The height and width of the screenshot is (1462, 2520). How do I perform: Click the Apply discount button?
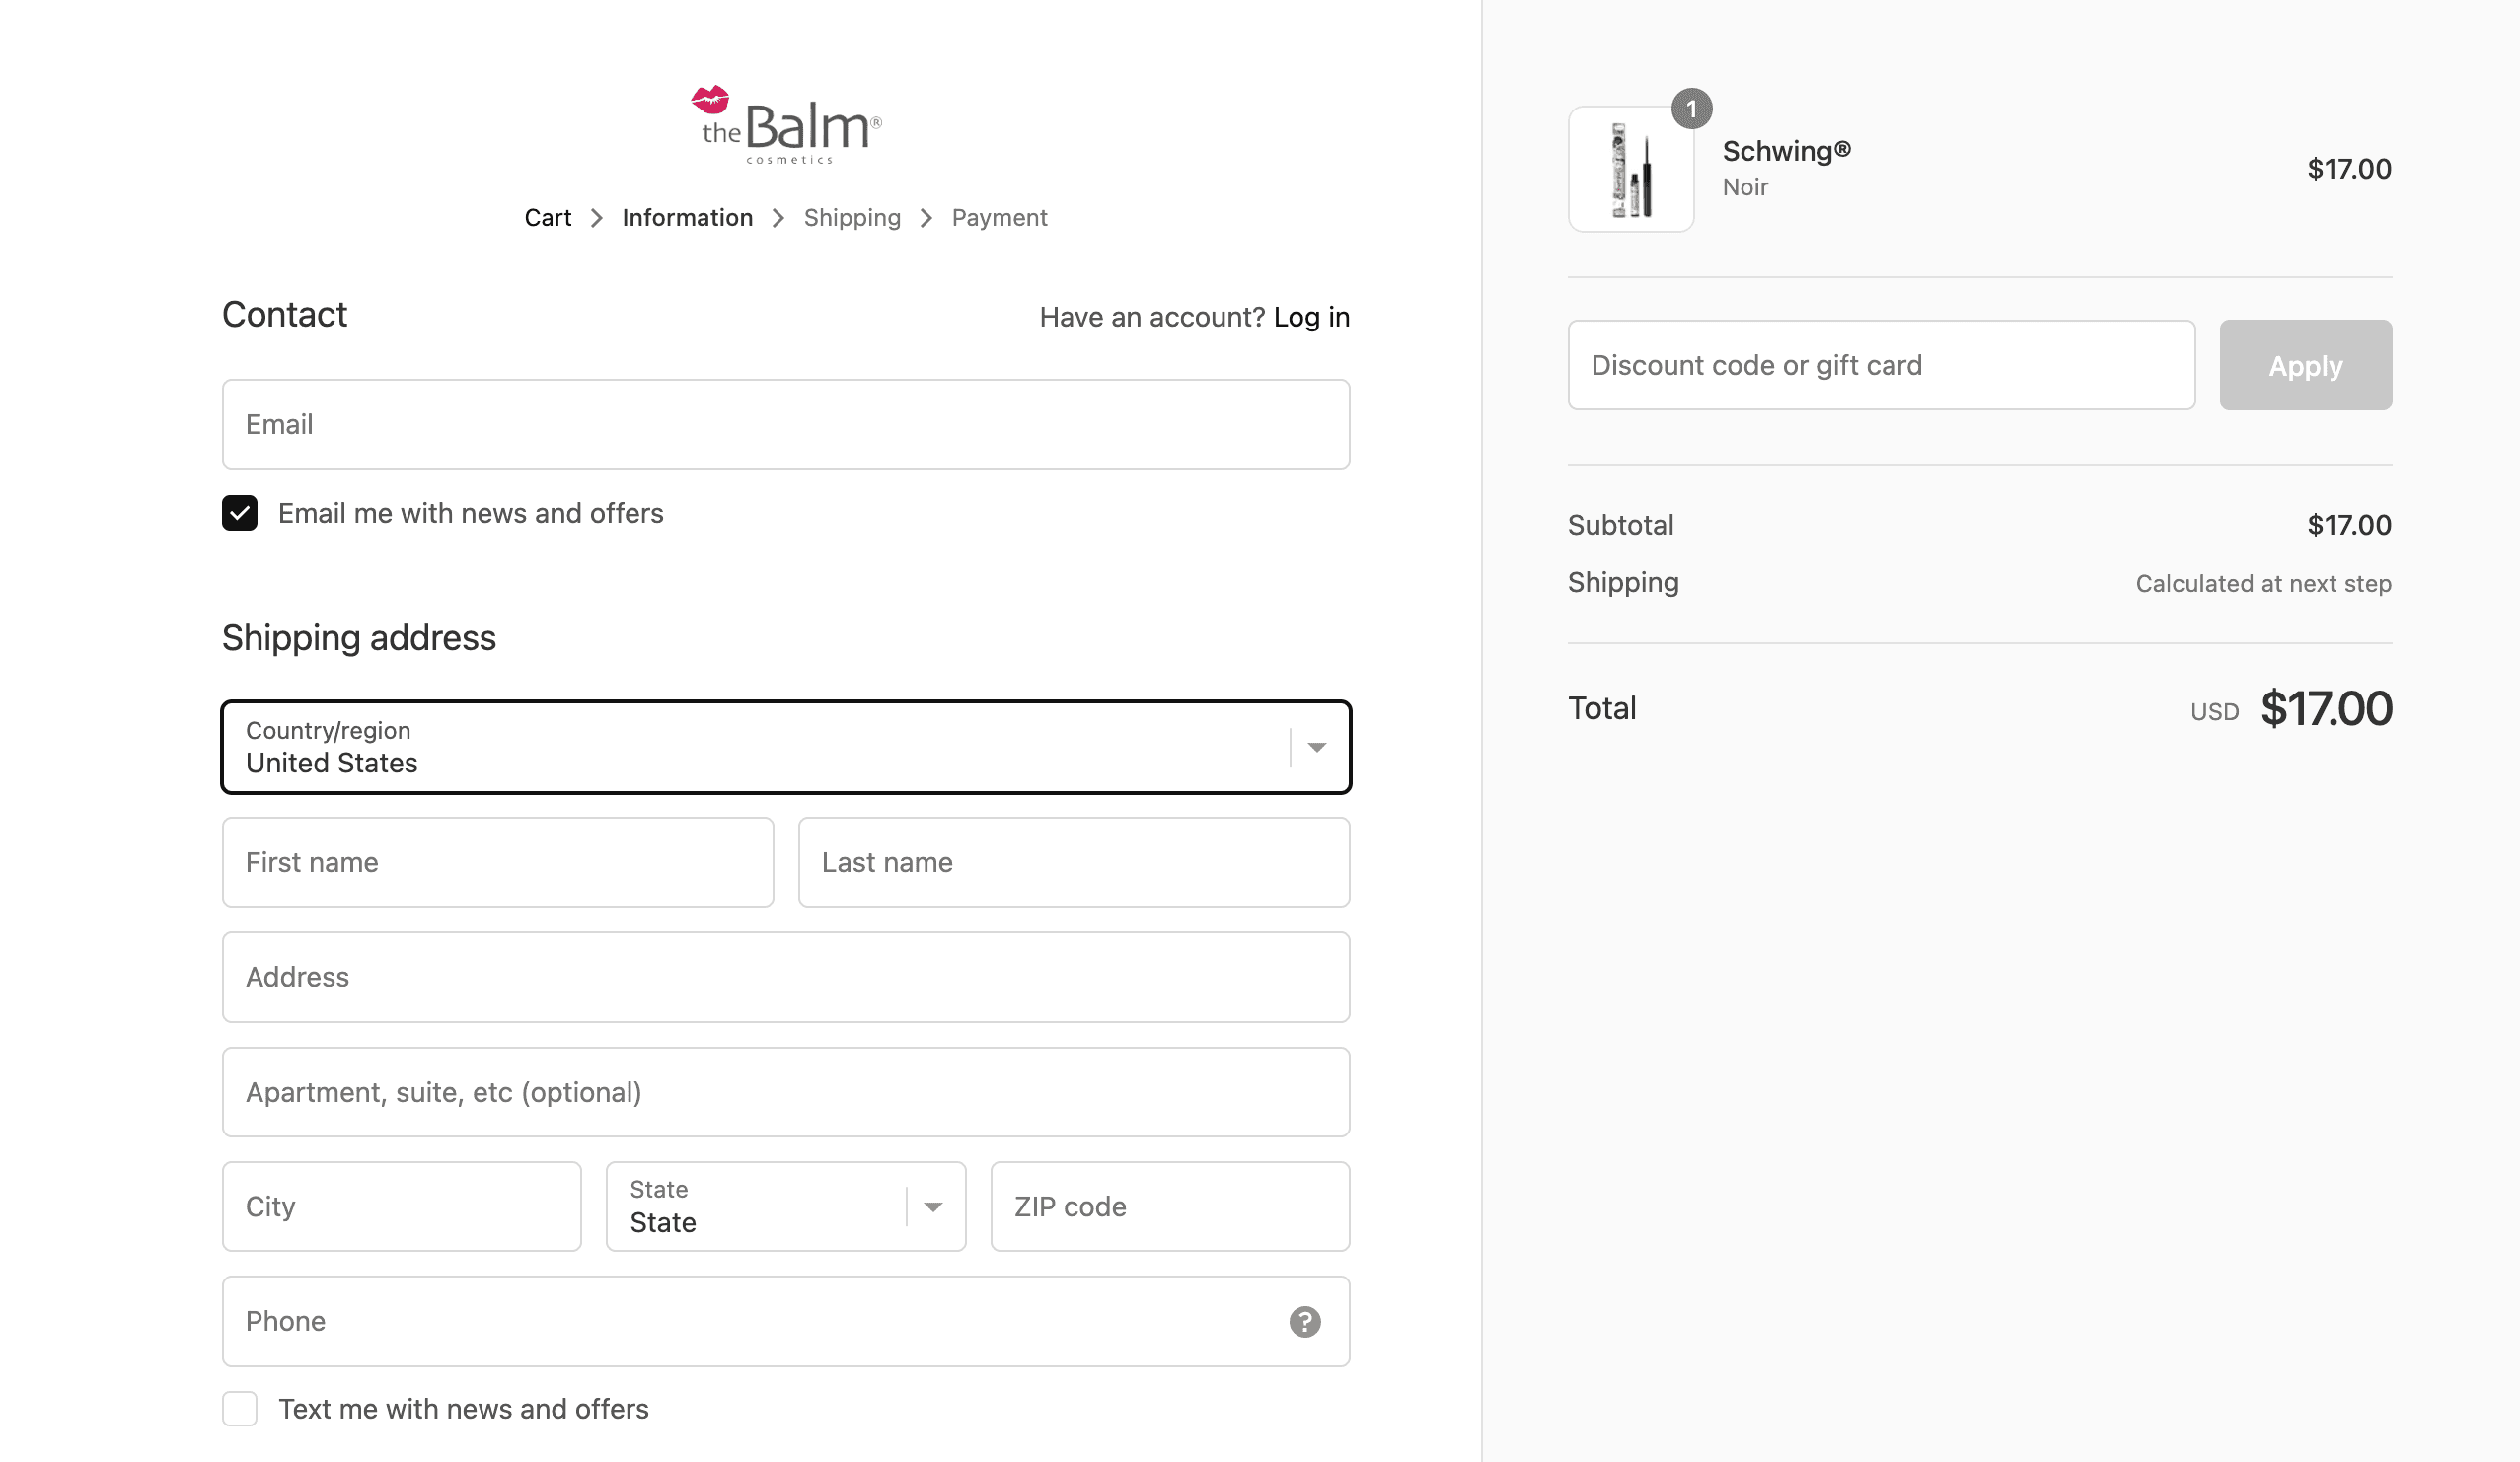(2305, 365)
